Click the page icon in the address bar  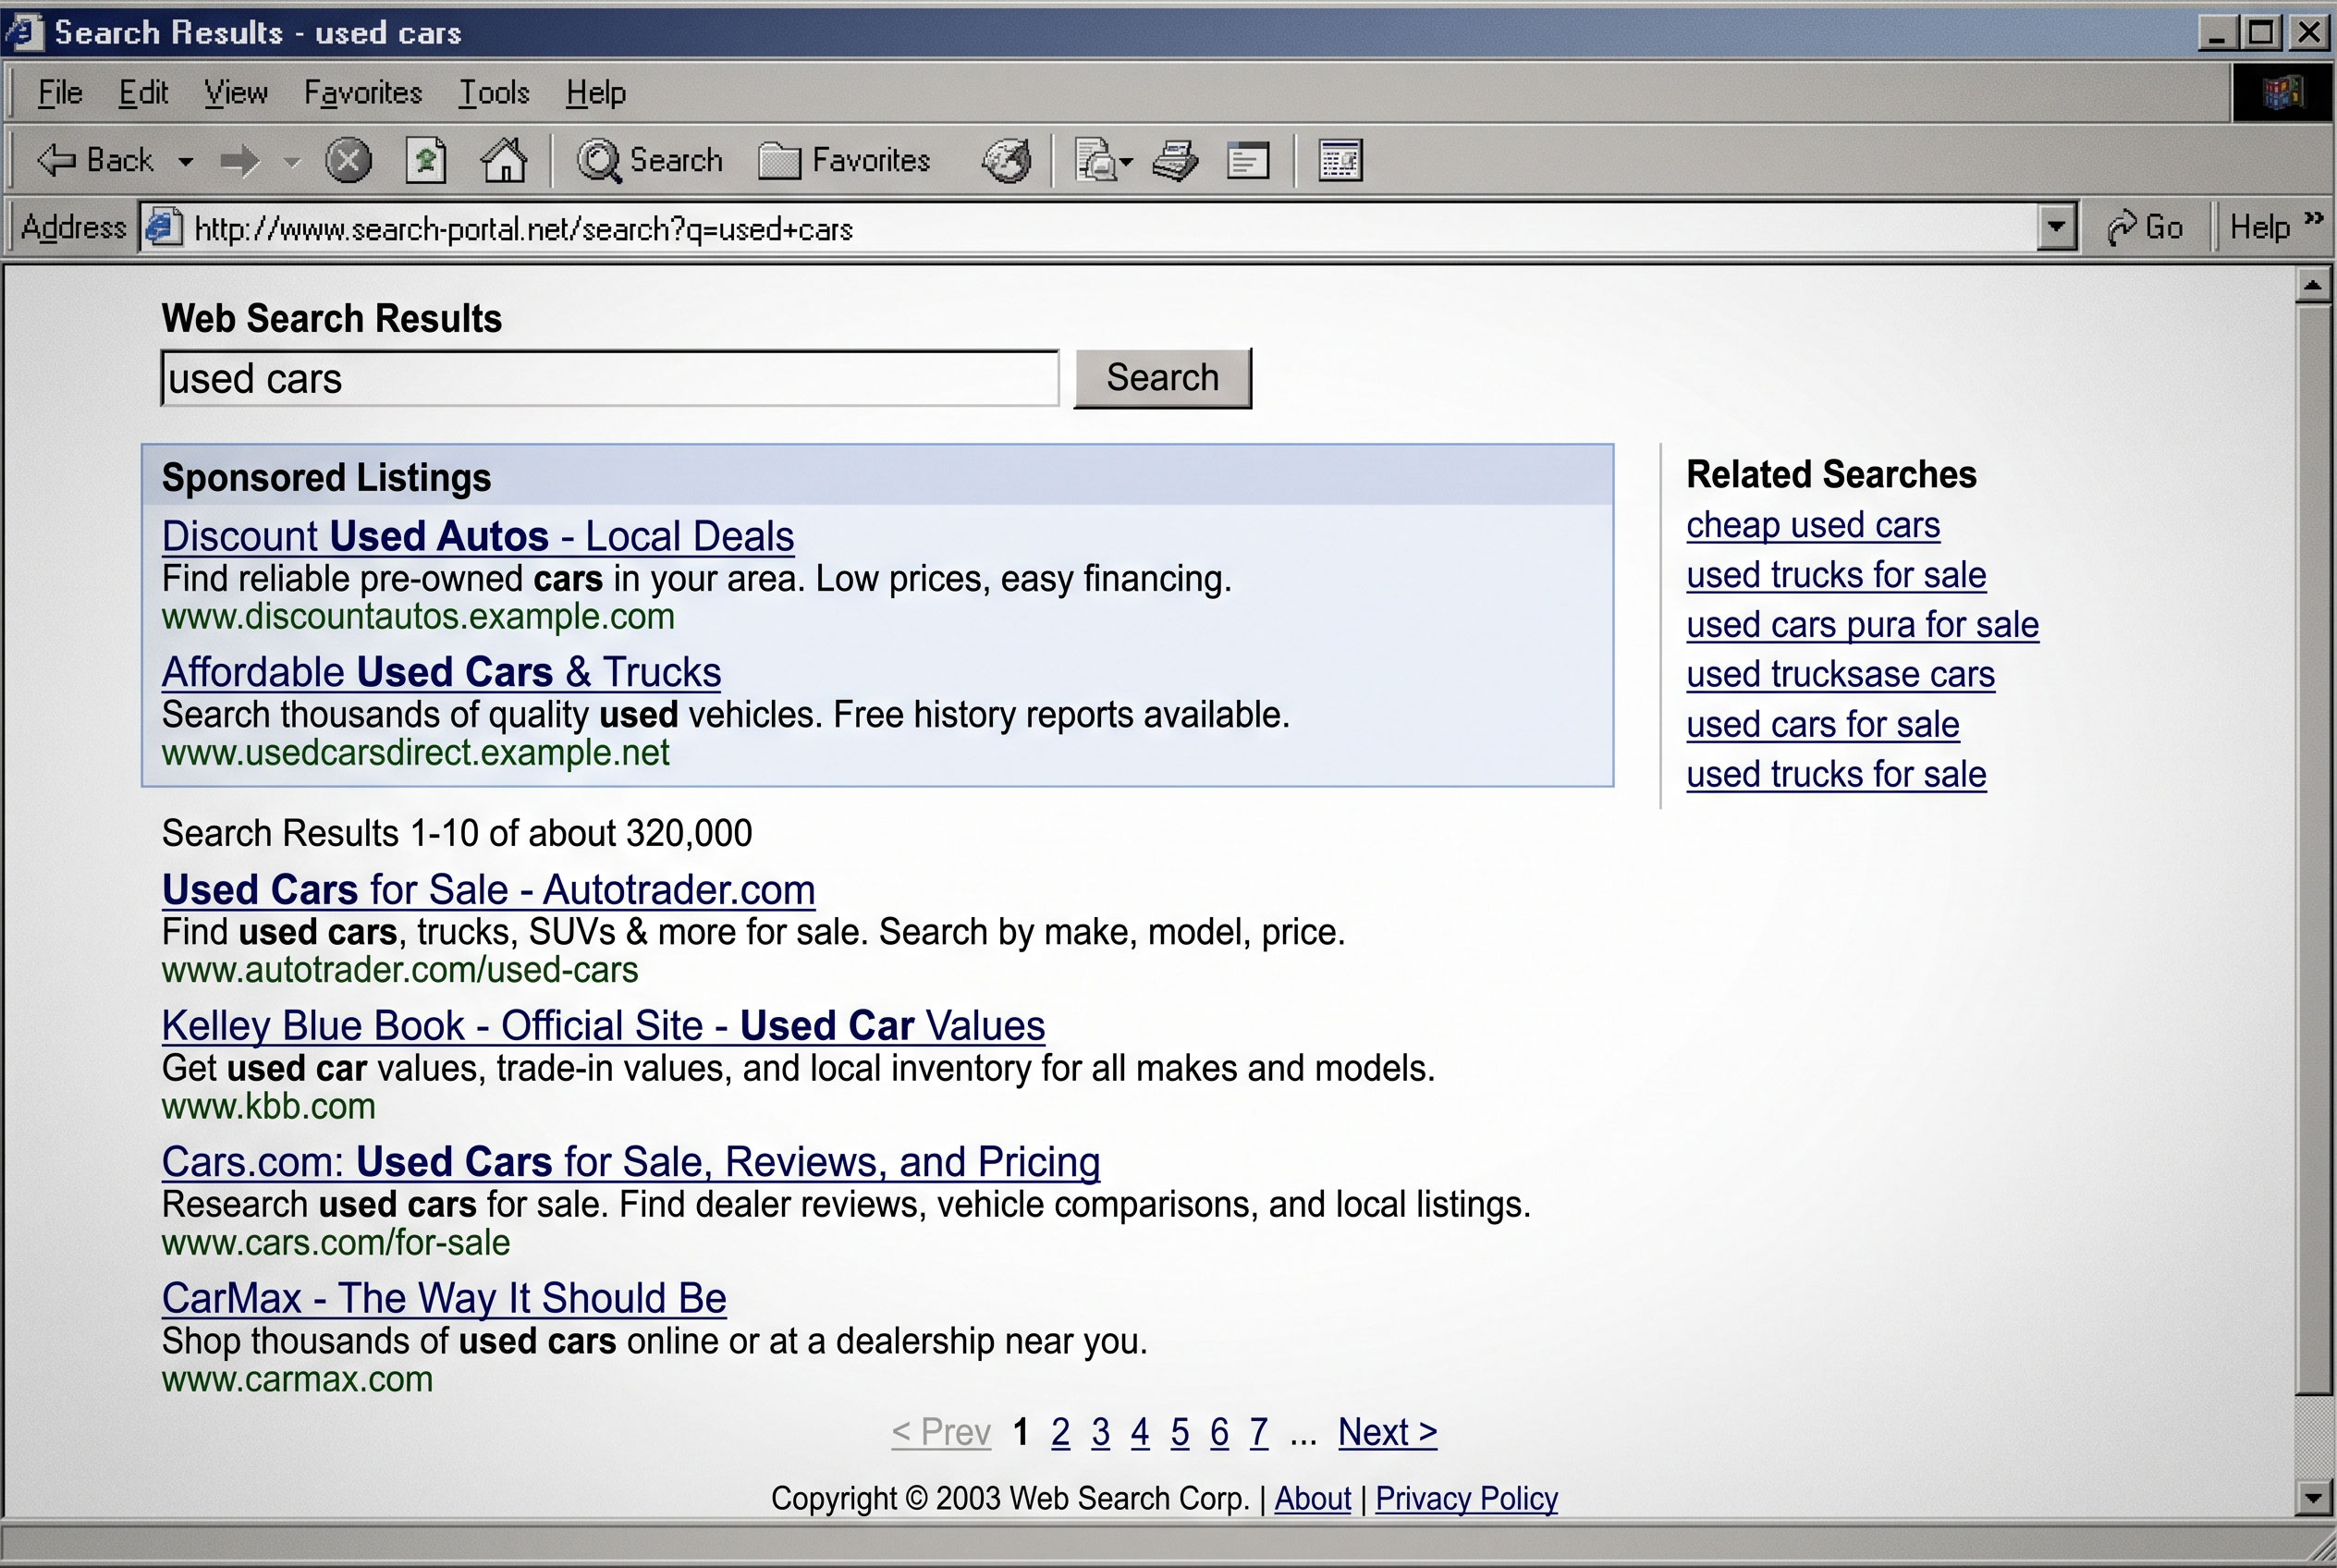click(x=163, y=227)
